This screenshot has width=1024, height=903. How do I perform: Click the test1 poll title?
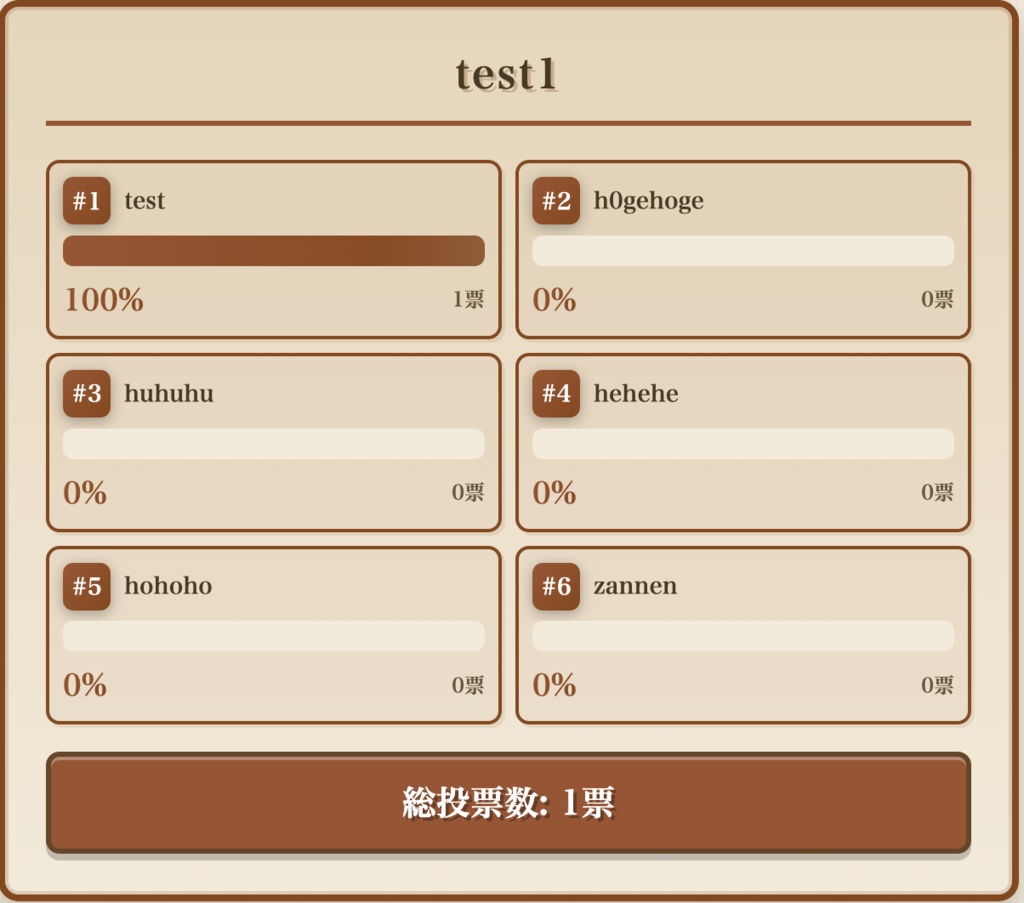tap(511, 74)
